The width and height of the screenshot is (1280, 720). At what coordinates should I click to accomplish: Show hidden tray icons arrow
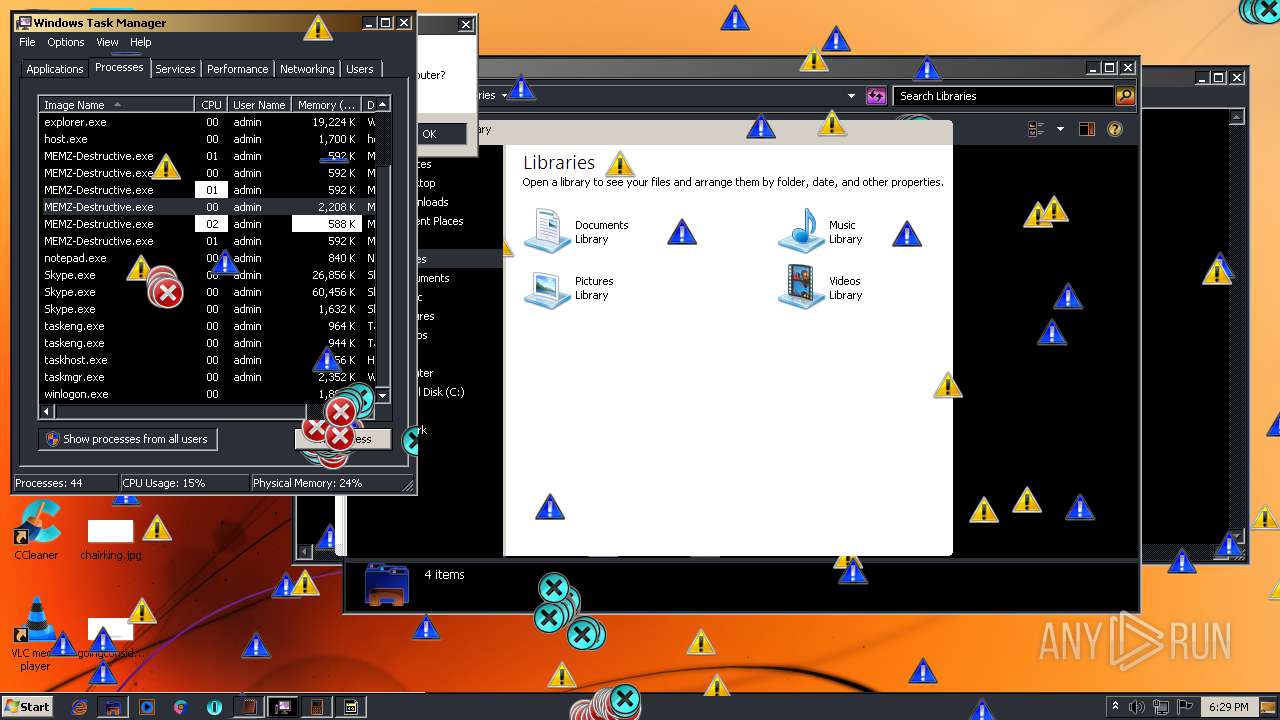[1115, 707]
